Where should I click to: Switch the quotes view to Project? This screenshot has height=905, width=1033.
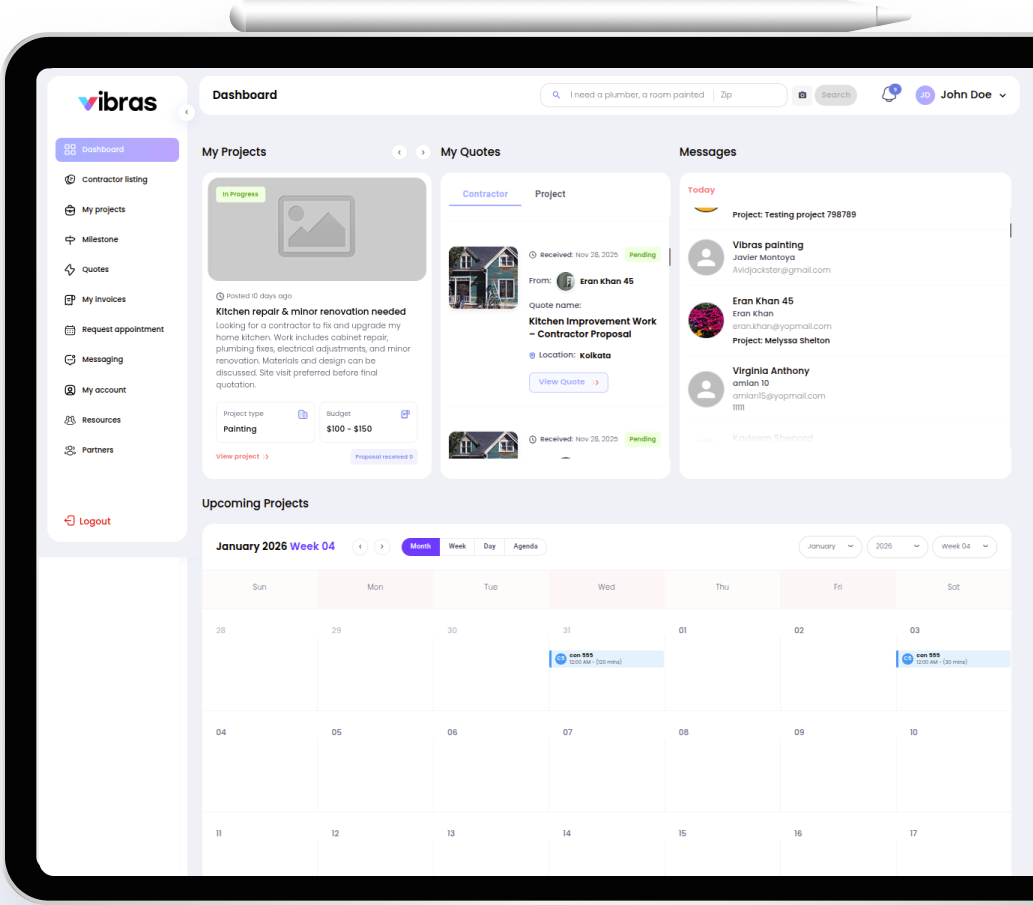pos(550,194)
